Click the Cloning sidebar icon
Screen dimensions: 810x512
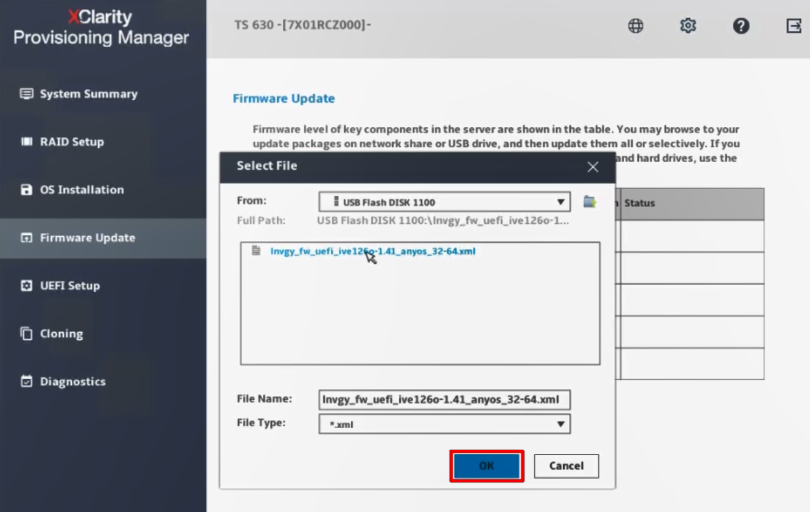coord(27,334)
